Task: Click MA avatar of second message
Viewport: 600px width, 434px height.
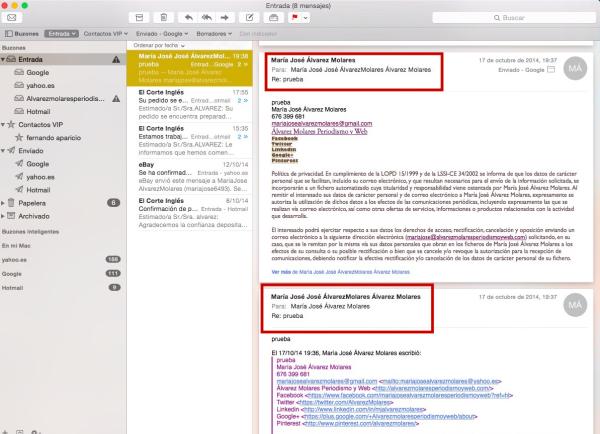Action: tap(575, 305)
